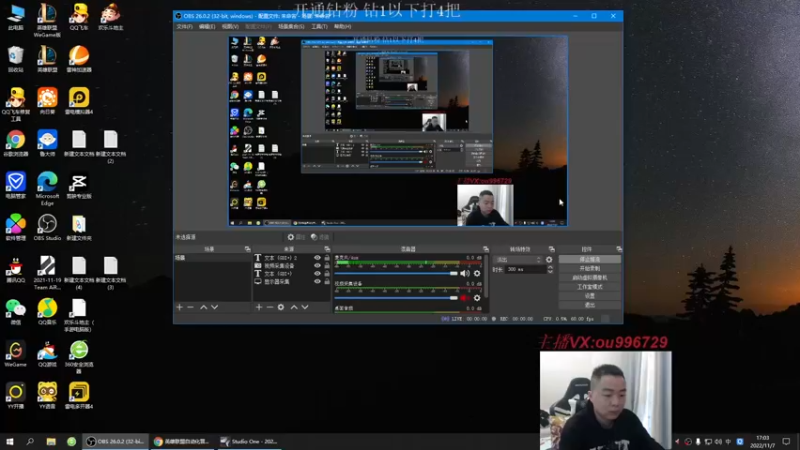This screenshot has width=800, height=450.
Task: Click the 开始录制 start recording button
Action: click(590, 268)
